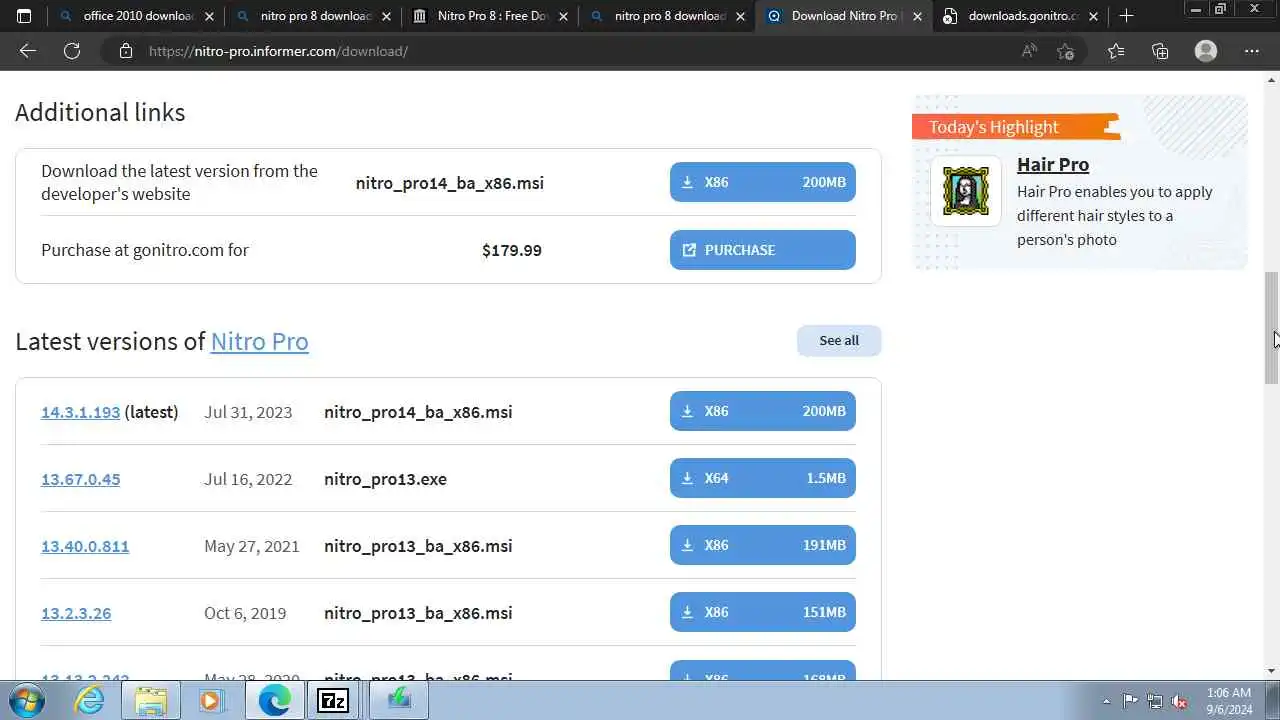Switch to Nitro Pro 8 : Free Download tab
Screen dimensions: 1280x720
coord(491,16)
